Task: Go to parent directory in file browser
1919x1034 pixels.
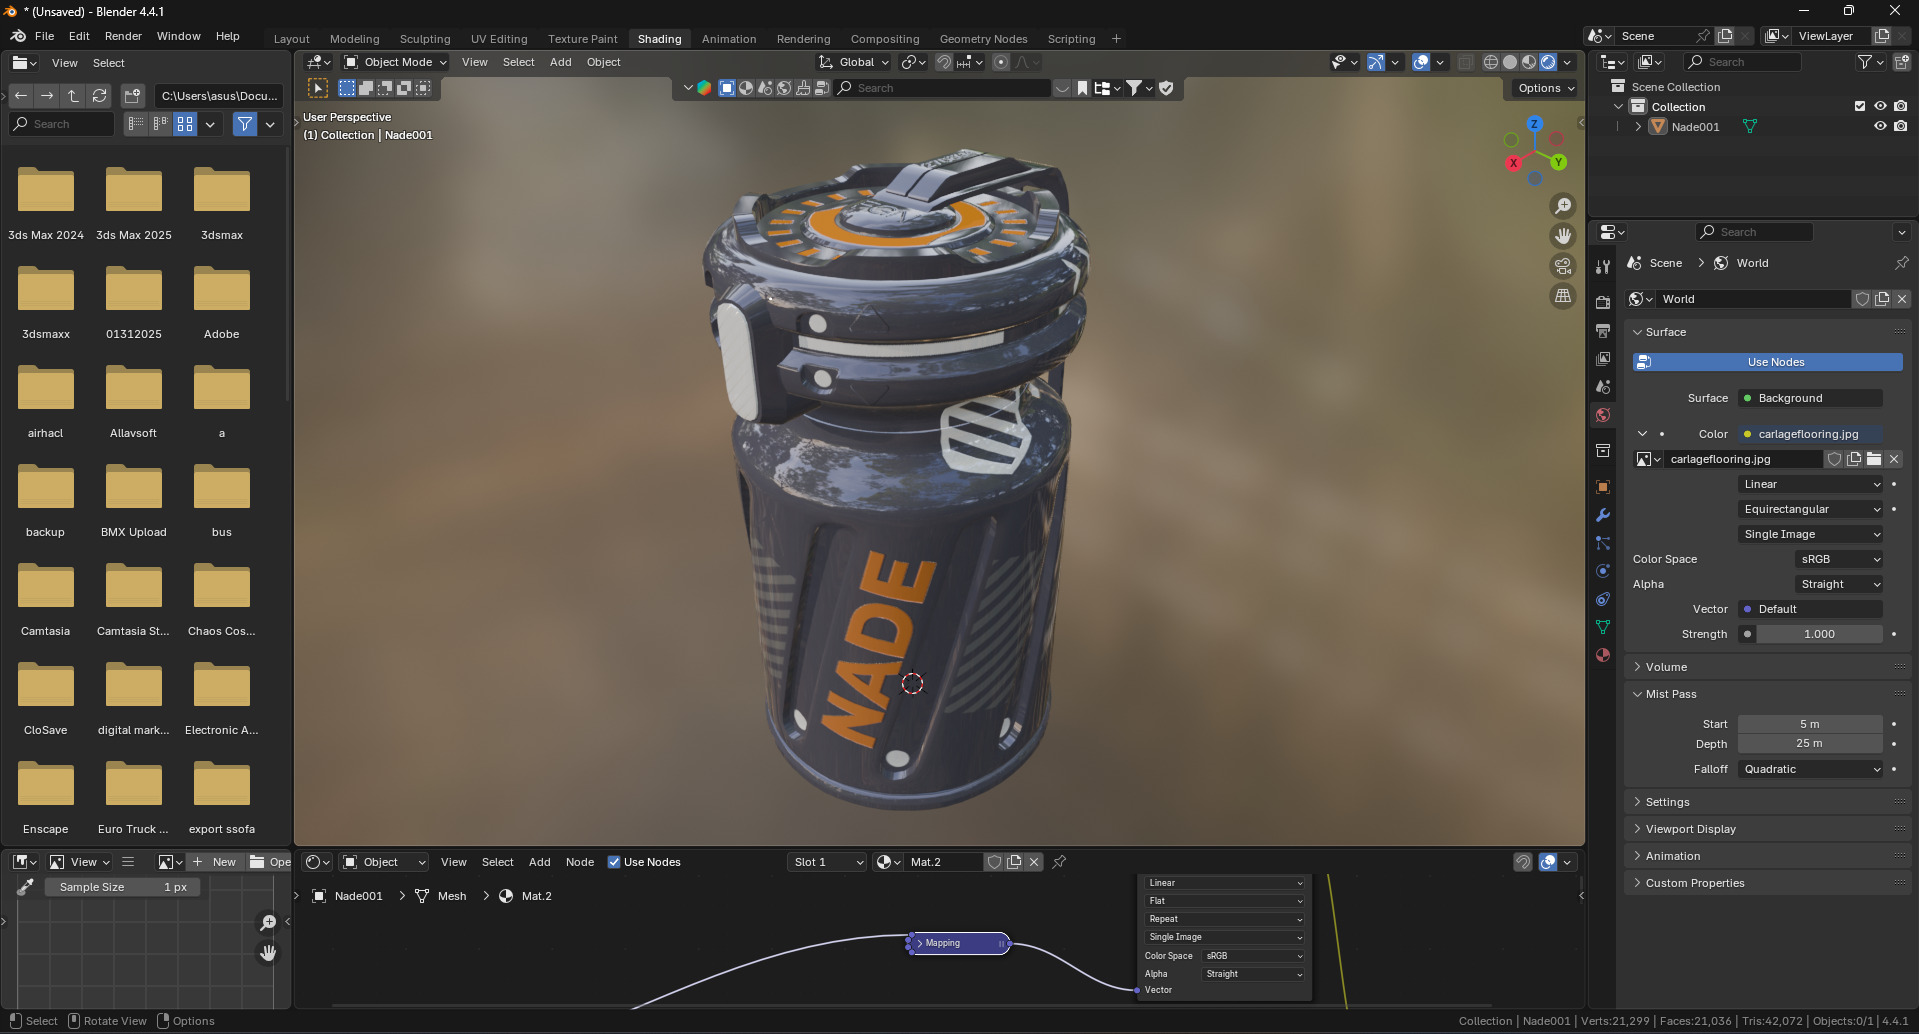Action: click(73, 96)
